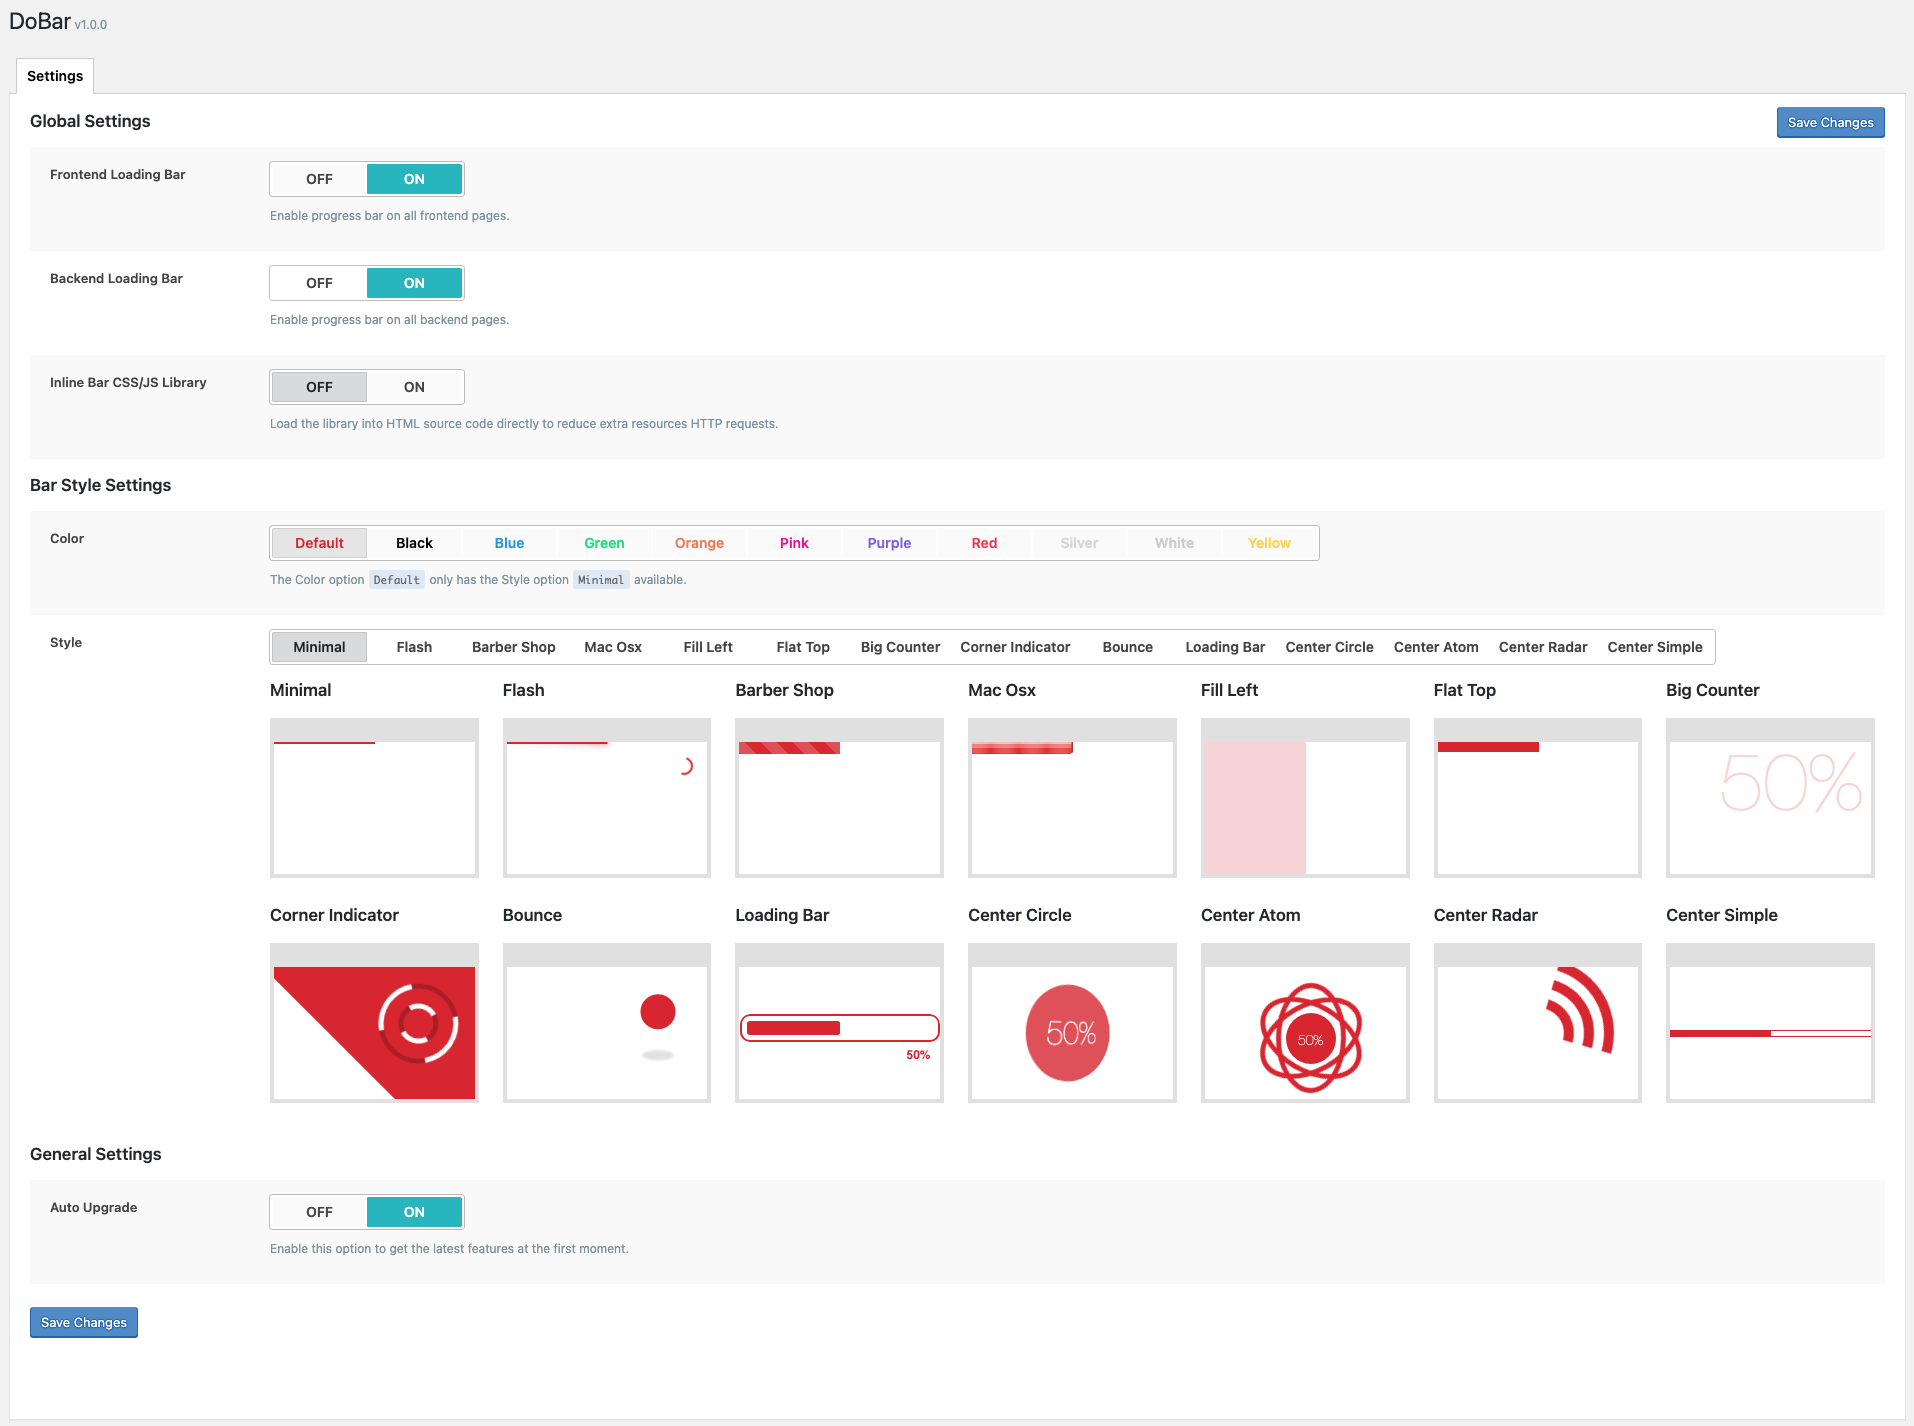This screenshot has height=1426, width=1914.
Task: Pick the Big Counter 50% preview thumbnail
Action: (1770, 797)
